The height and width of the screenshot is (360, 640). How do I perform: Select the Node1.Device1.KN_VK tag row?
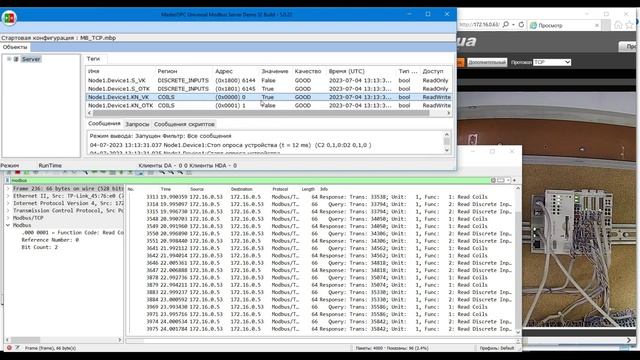tap(269, 97)
